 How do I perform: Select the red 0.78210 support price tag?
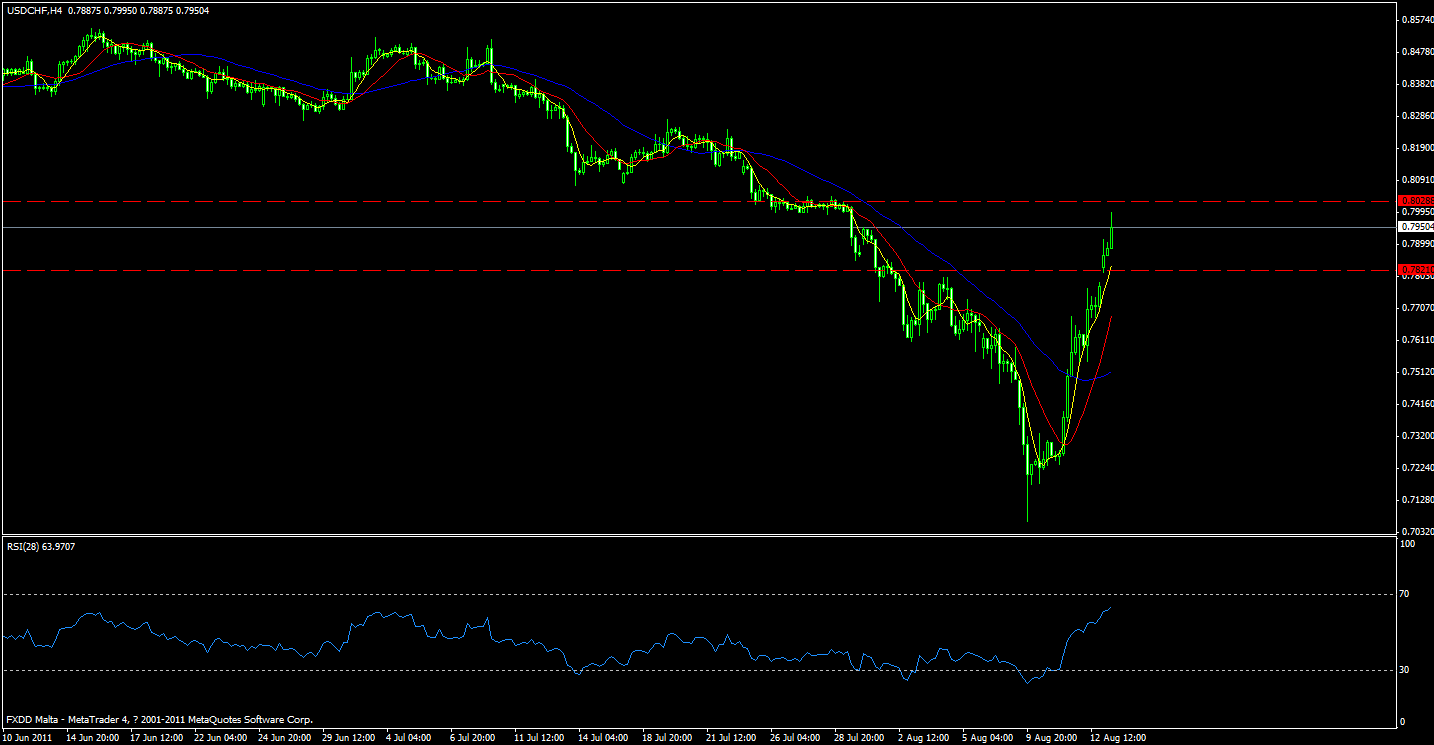point(1415,271)
